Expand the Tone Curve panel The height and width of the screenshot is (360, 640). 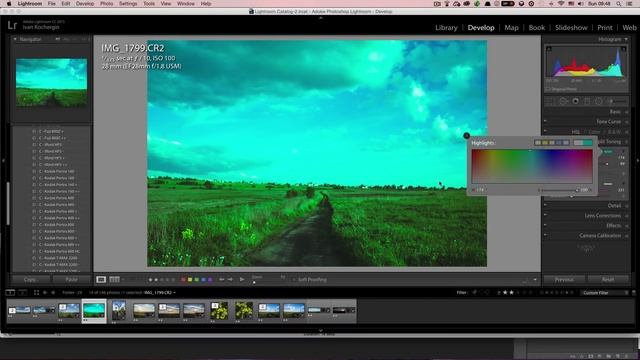click(x=626, y=122)
